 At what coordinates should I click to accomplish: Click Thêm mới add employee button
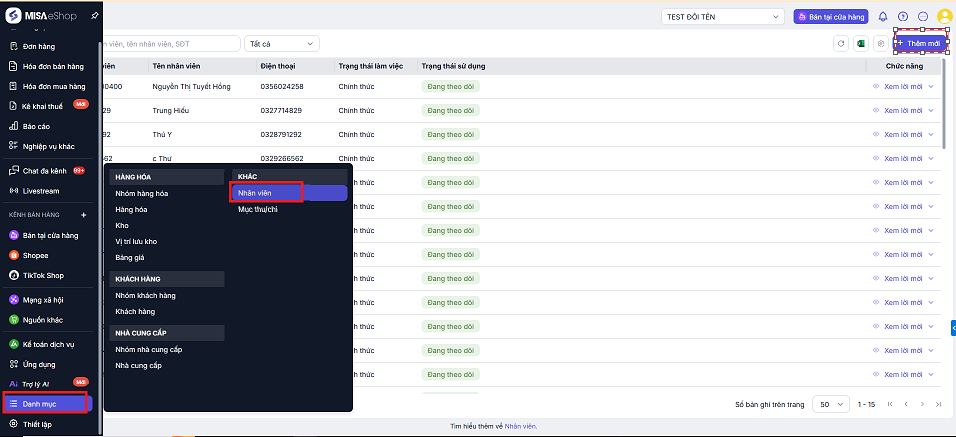pos(921,43)
